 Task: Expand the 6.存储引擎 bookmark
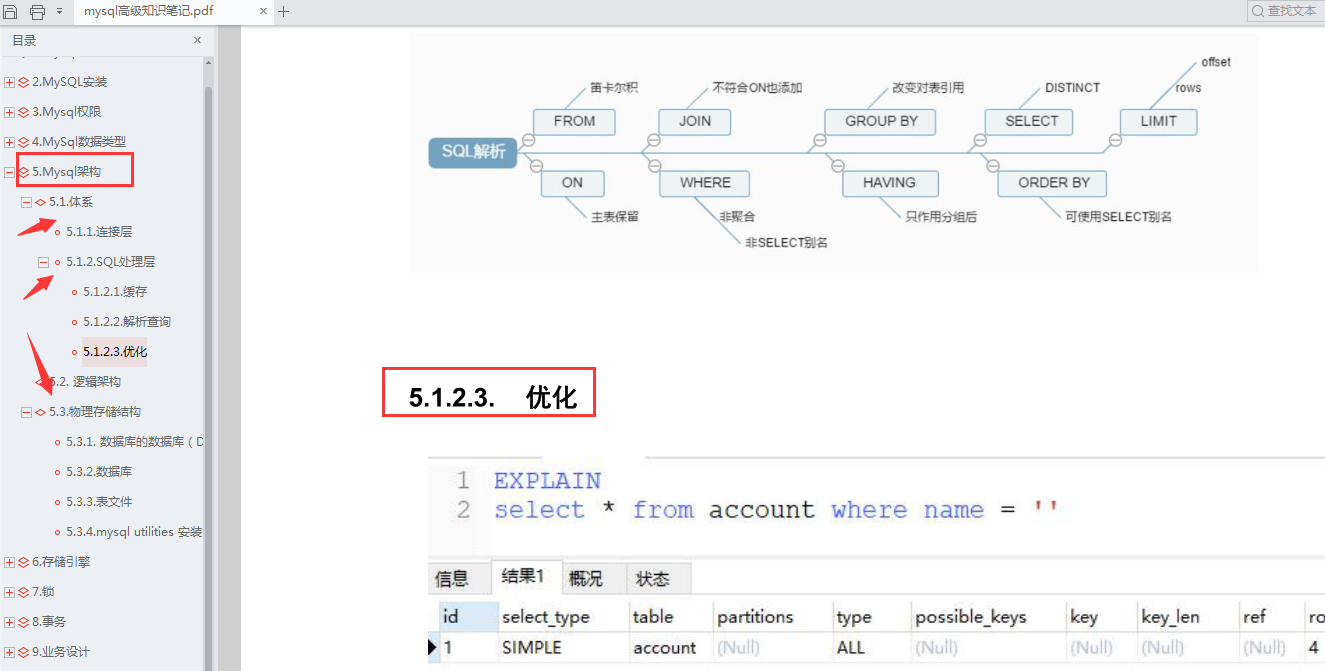coord(10,562)
